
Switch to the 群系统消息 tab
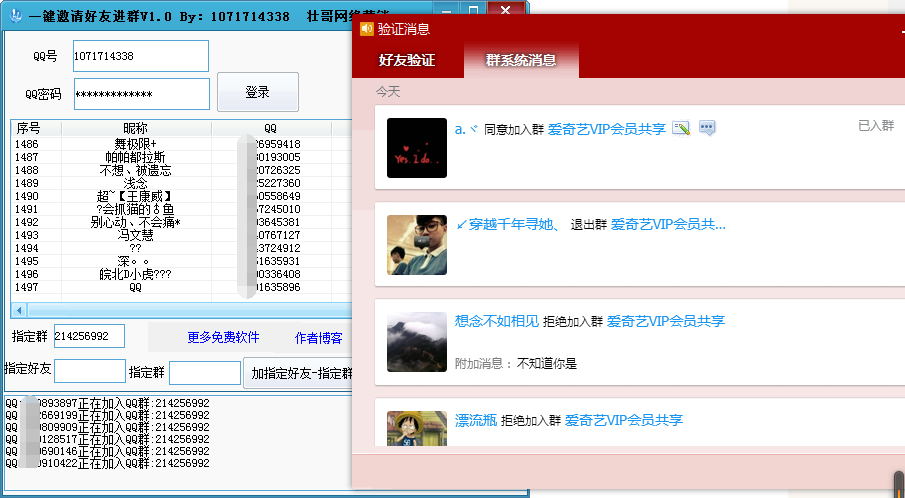521,60
